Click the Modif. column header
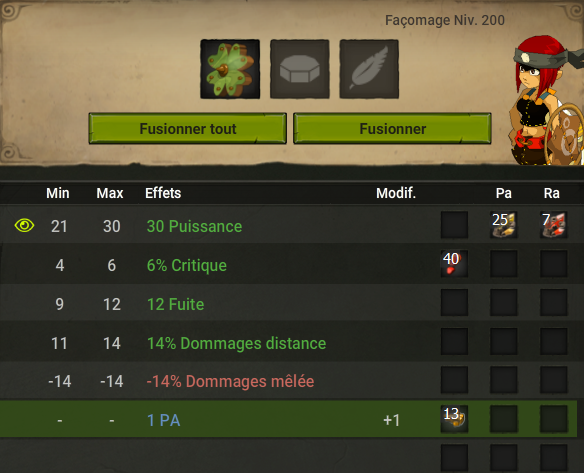Viewport: 584px width, 473px height. 396,193
